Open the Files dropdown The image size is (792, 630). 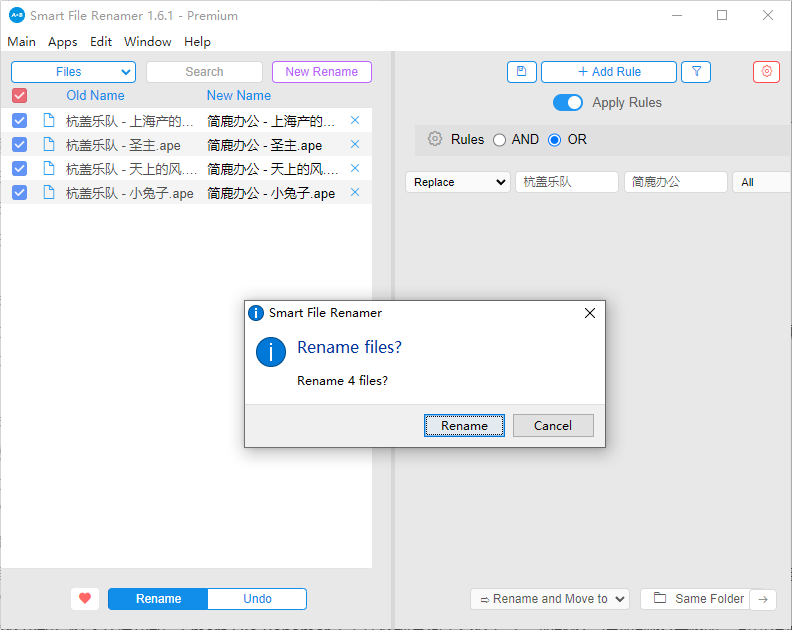[x=73, y=72]
